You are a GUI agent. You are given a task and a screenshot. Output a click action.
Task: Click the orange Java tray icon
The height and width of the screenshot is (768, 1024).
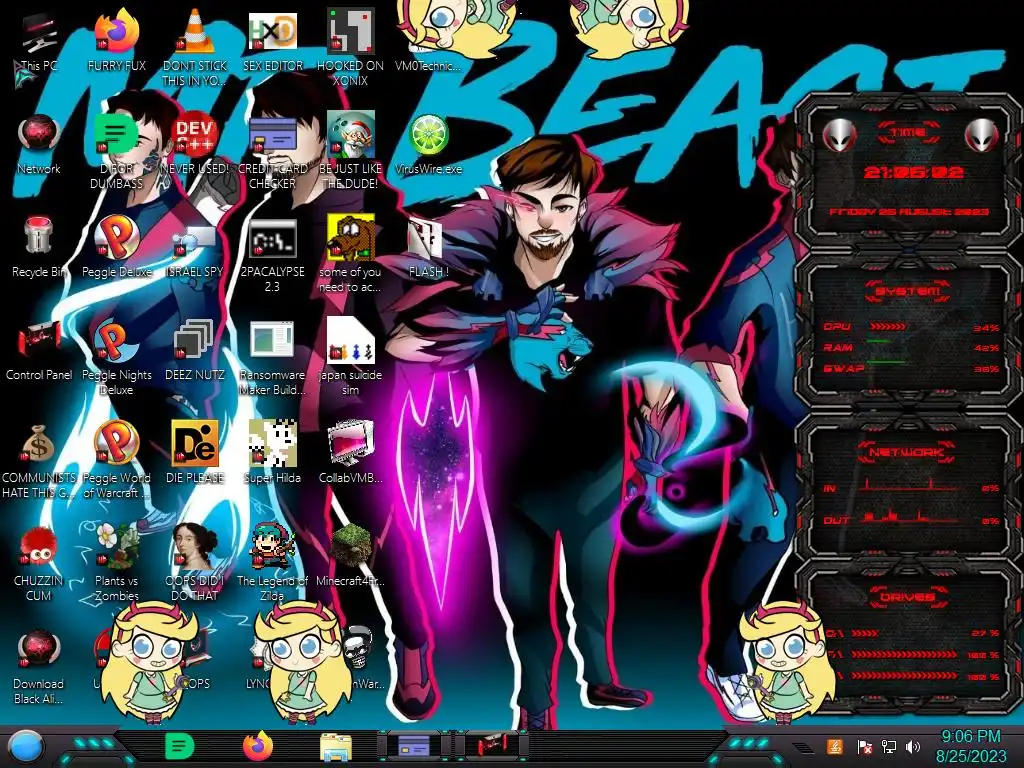[x=835, y=746]
